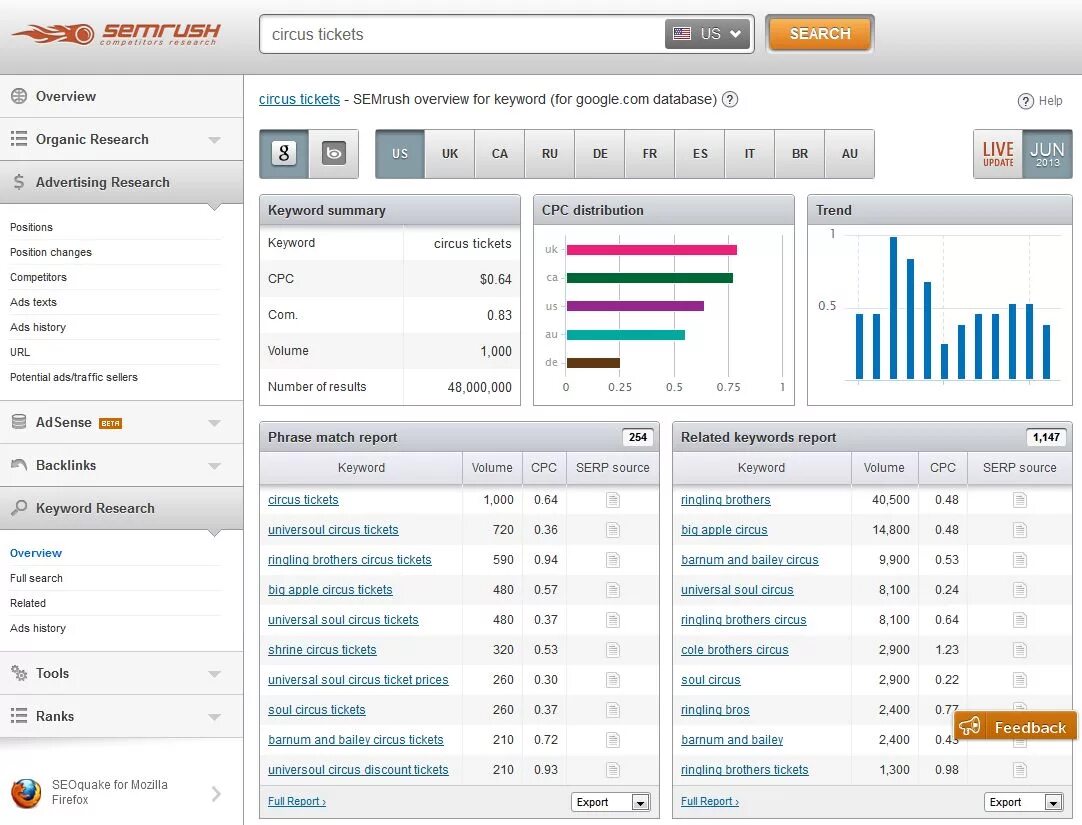Open SERP source for circus tickets row
Screen dimensions: 1082x825
(x=613, y=500)
